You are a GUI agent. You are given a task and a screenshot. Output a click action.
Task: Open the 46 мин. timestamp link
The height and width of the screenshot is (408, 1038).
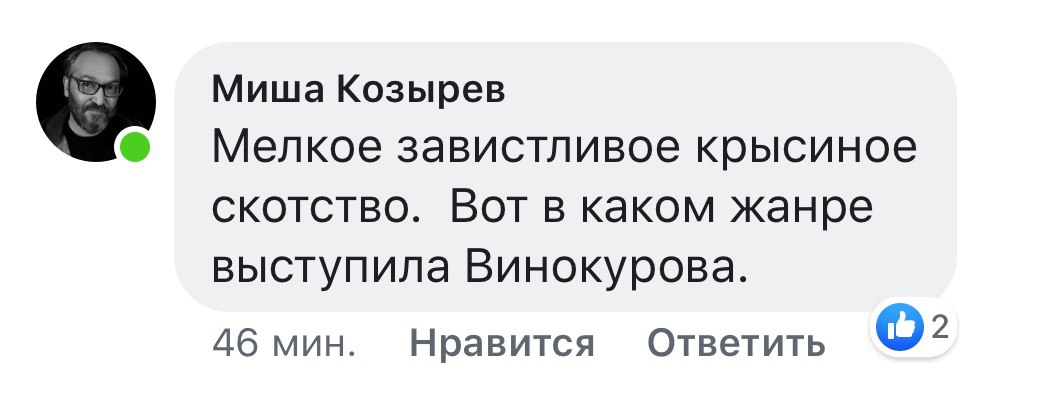pos(284,344)
